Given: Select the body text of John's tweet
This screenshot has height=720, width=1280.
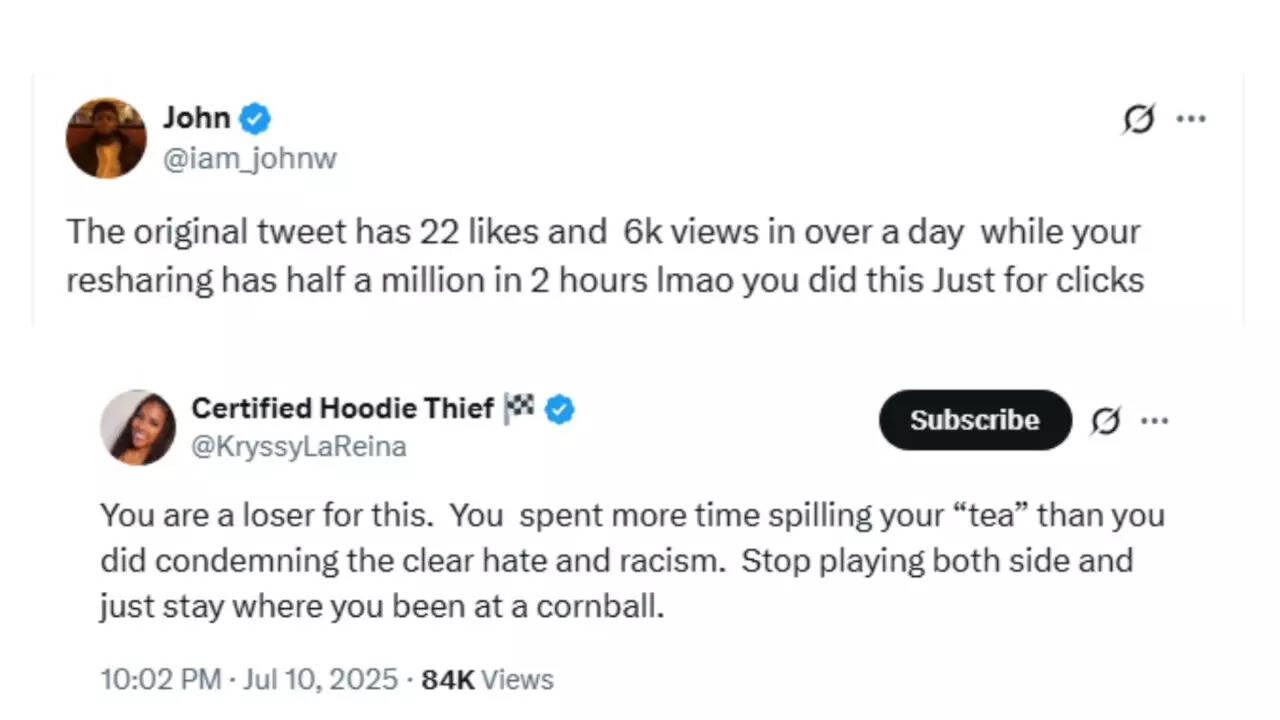Looking at the screenshot, I should click(600, 255).
